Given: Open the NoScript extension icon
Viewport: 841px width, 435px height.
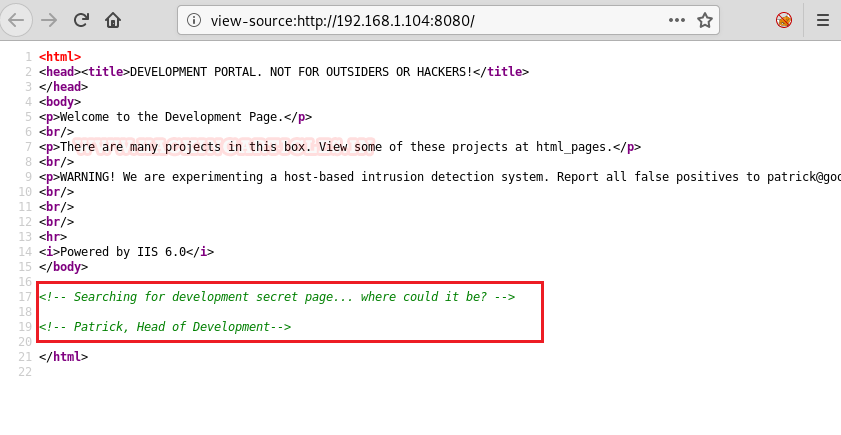Looking at the screenshot, I should (x=784, y=20).
